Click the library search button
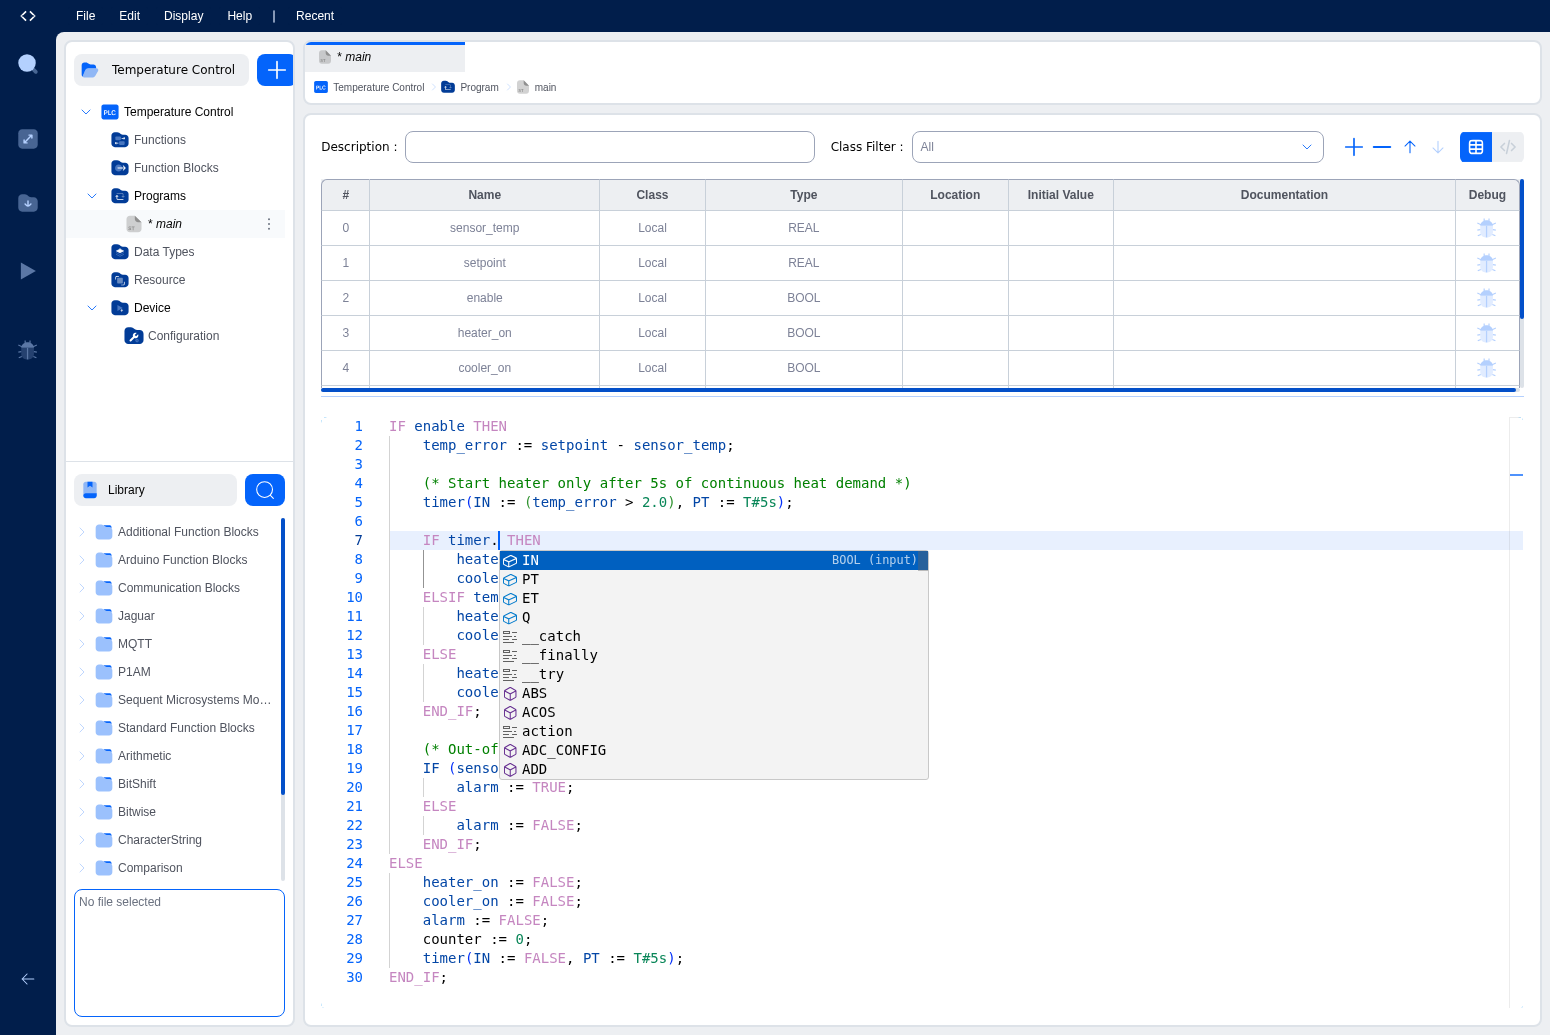Image resolution: width=1550 pixels, height=1035 pixels. (x=265, y=490)
